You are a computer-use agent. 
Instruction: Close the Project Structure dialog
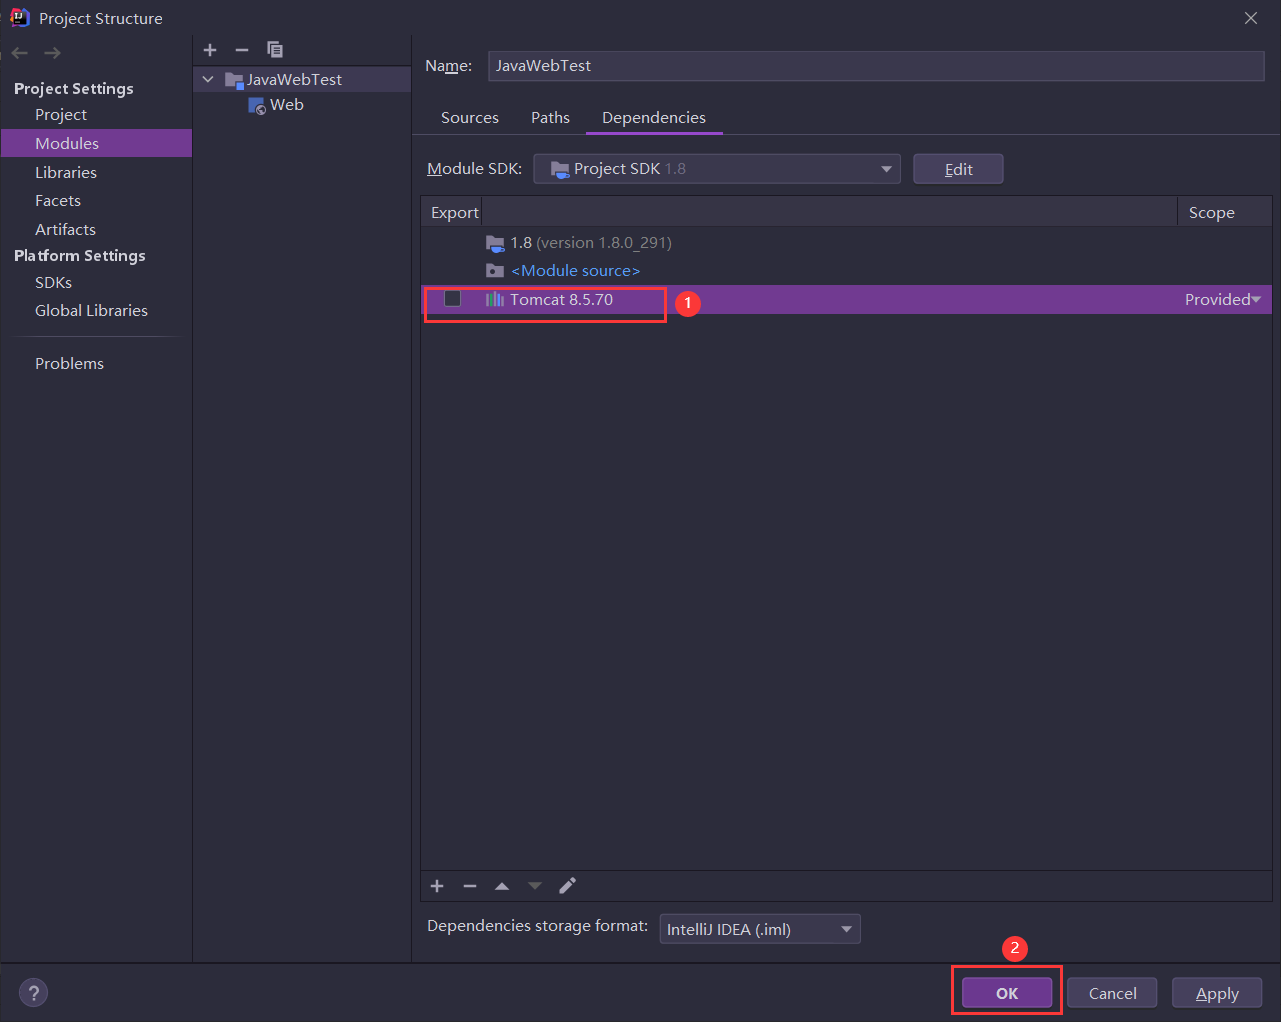pyautogui.click(x=1251, y=18)
